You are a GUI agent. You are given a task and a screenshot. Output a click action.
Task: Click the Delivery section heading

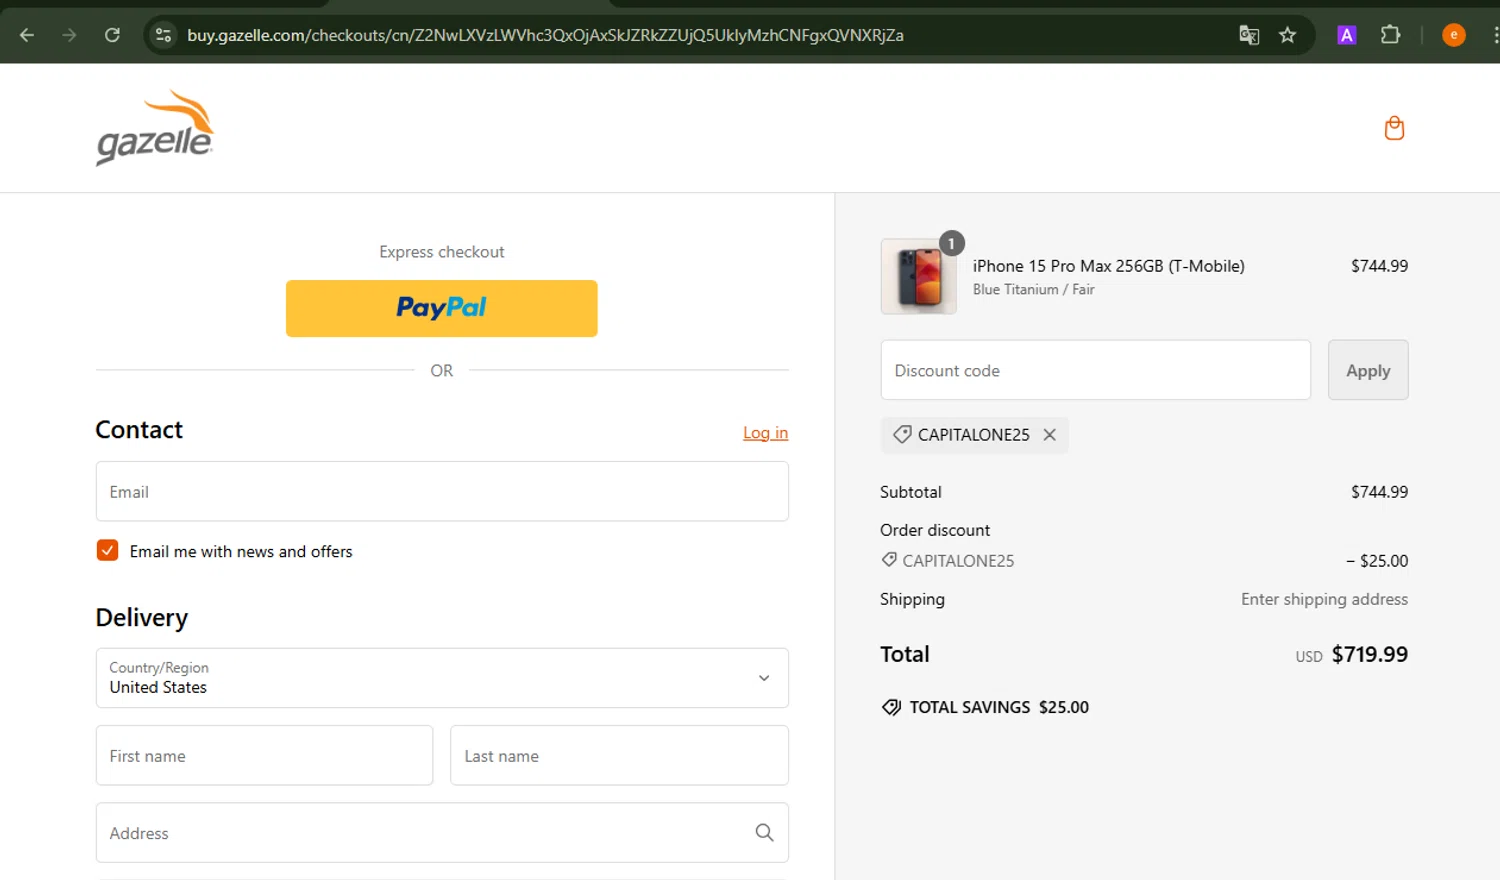pyautogui.click(x=141, y=618)
